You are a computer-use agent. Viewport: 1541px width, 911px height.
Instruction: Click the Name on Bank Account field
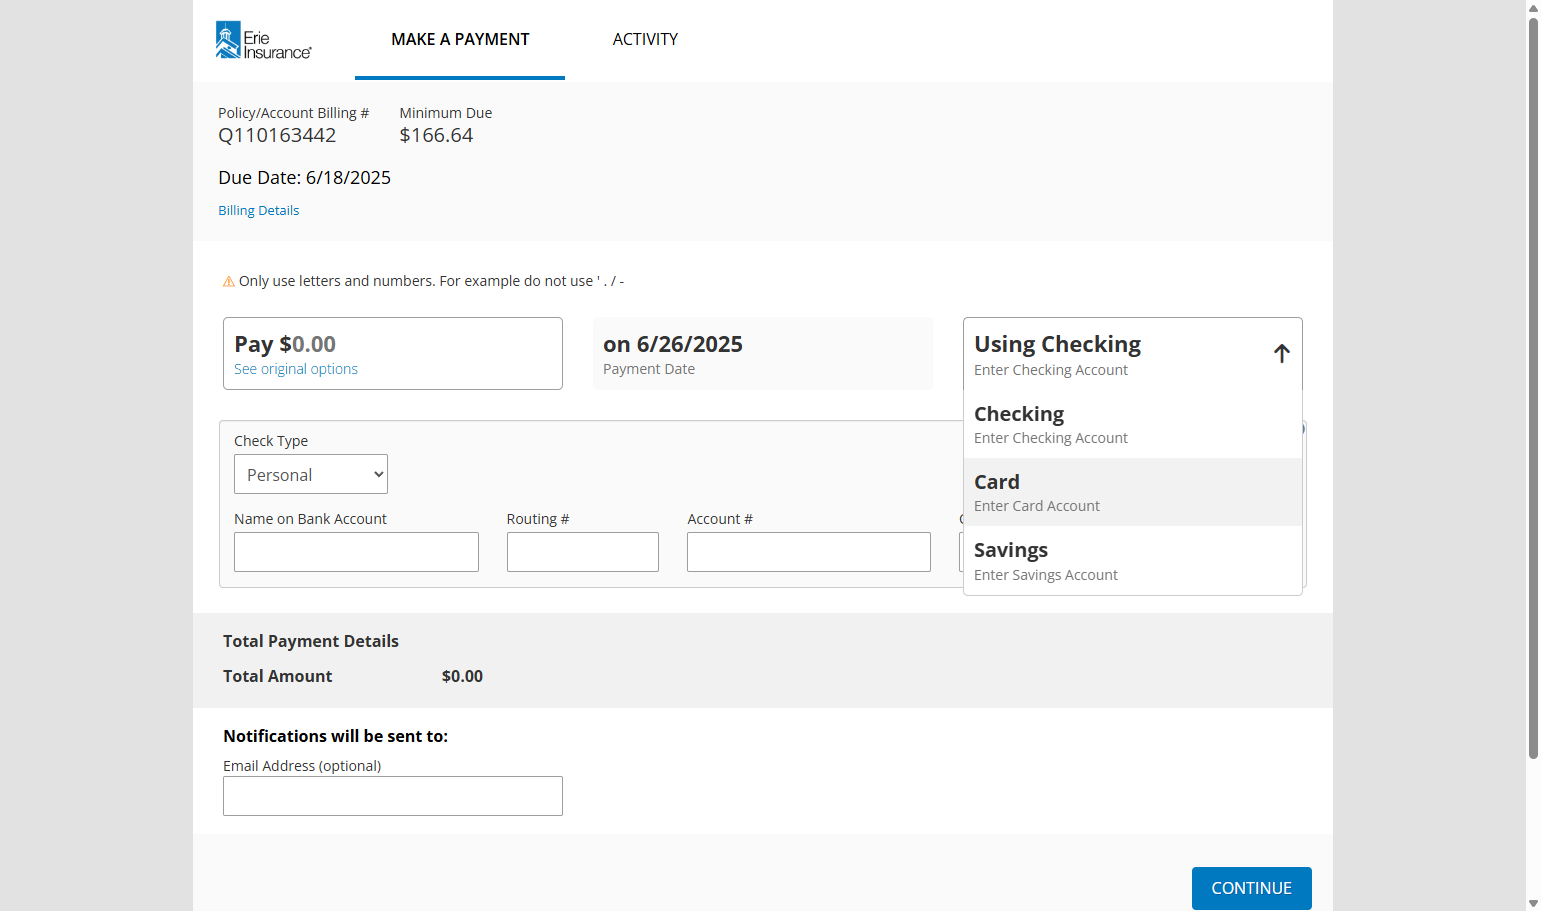(356, 552)
